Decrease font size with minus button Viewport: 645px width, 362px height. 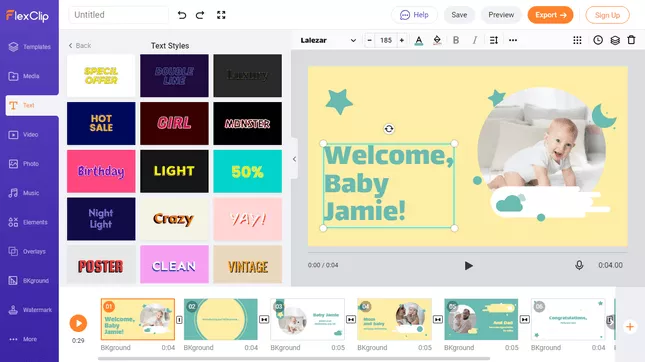click(369, 40)
